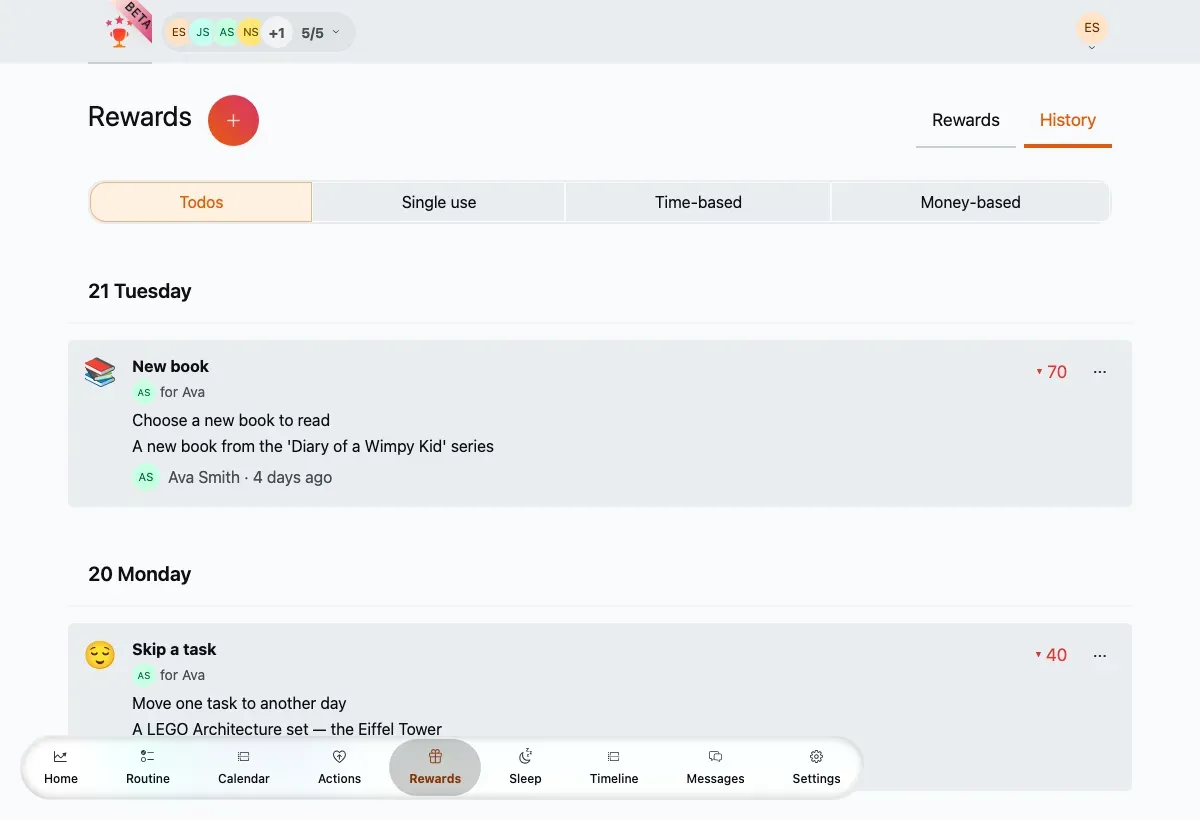Screen dimensions: 1200x820
Task: Click the LEGO Architecture set description
Action: pos(287,729)
